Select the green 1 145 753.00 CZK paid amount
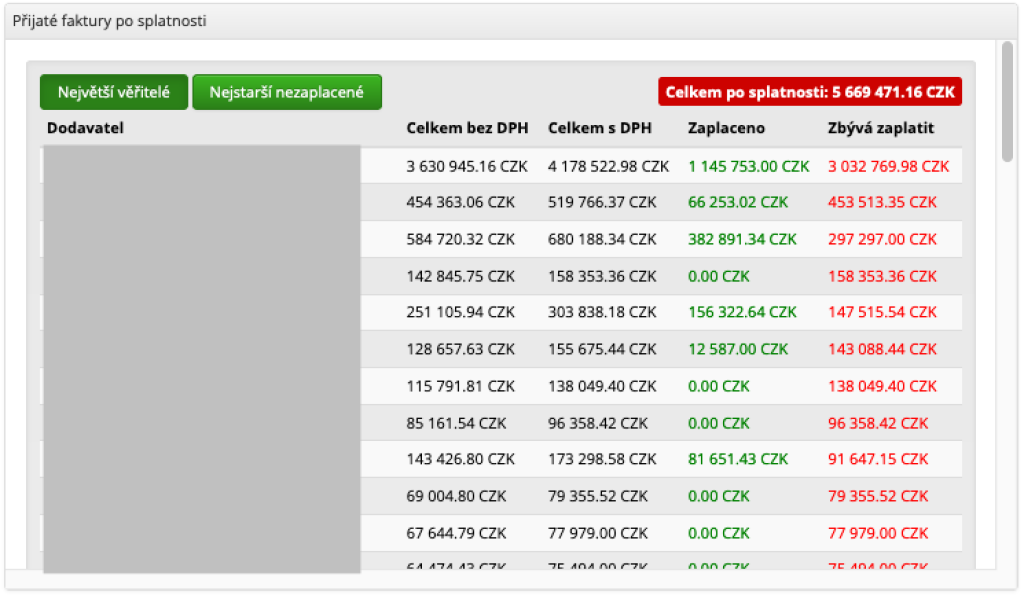Image resolution: width=1024 pixels, height=599 pixels. [x=748, y=166]
